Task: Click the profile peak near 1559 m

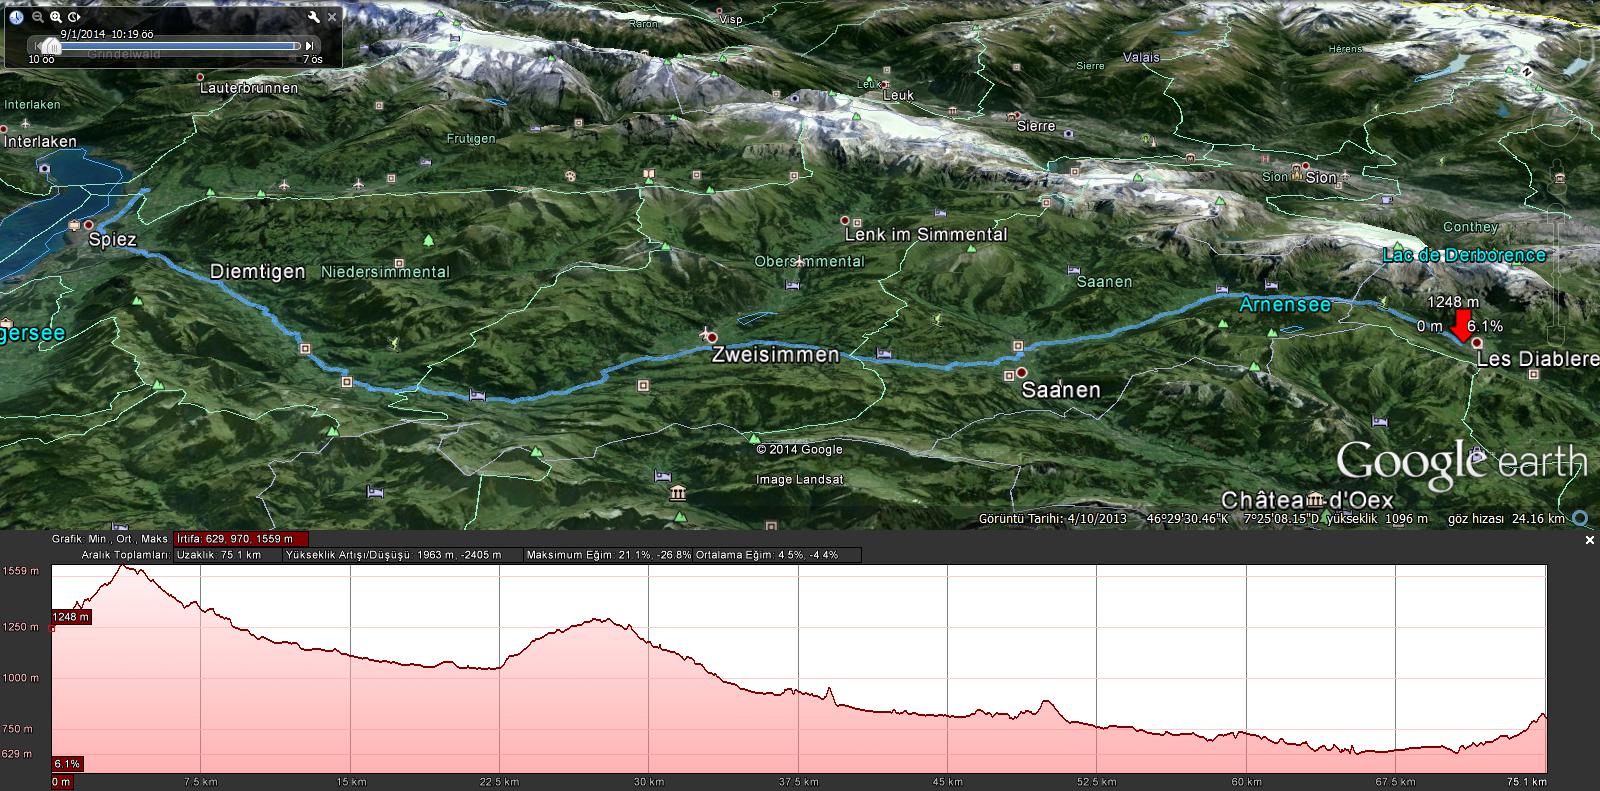Action: click(124, 567)
